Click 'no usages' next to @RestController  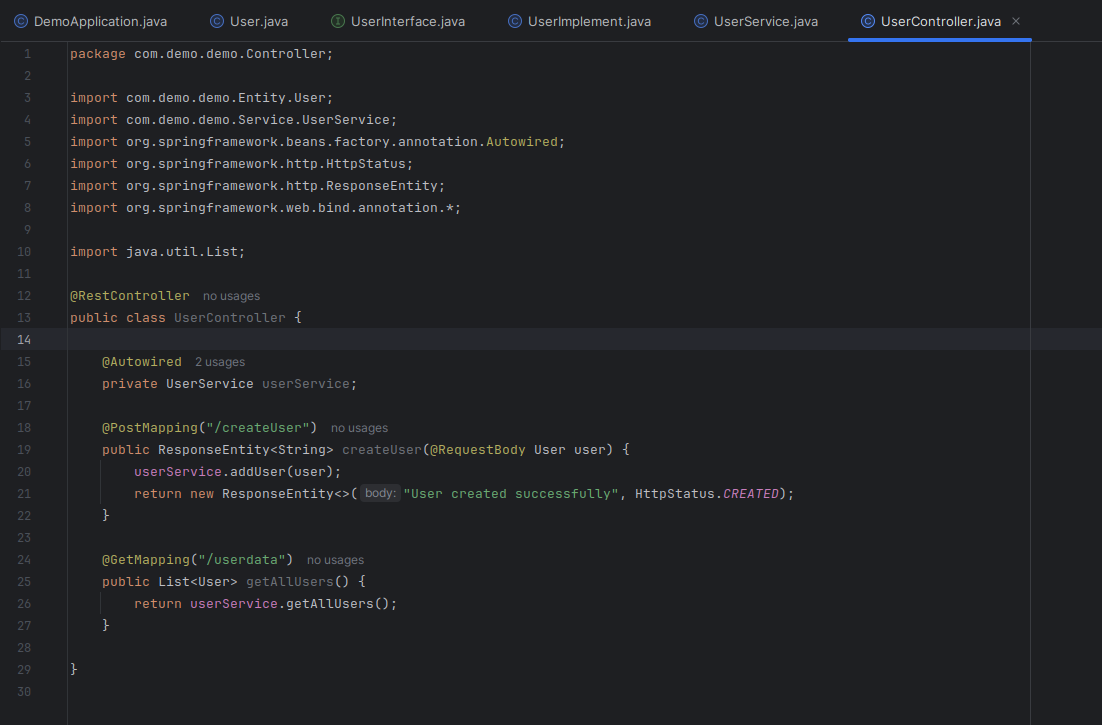click(x=231, y=295)
